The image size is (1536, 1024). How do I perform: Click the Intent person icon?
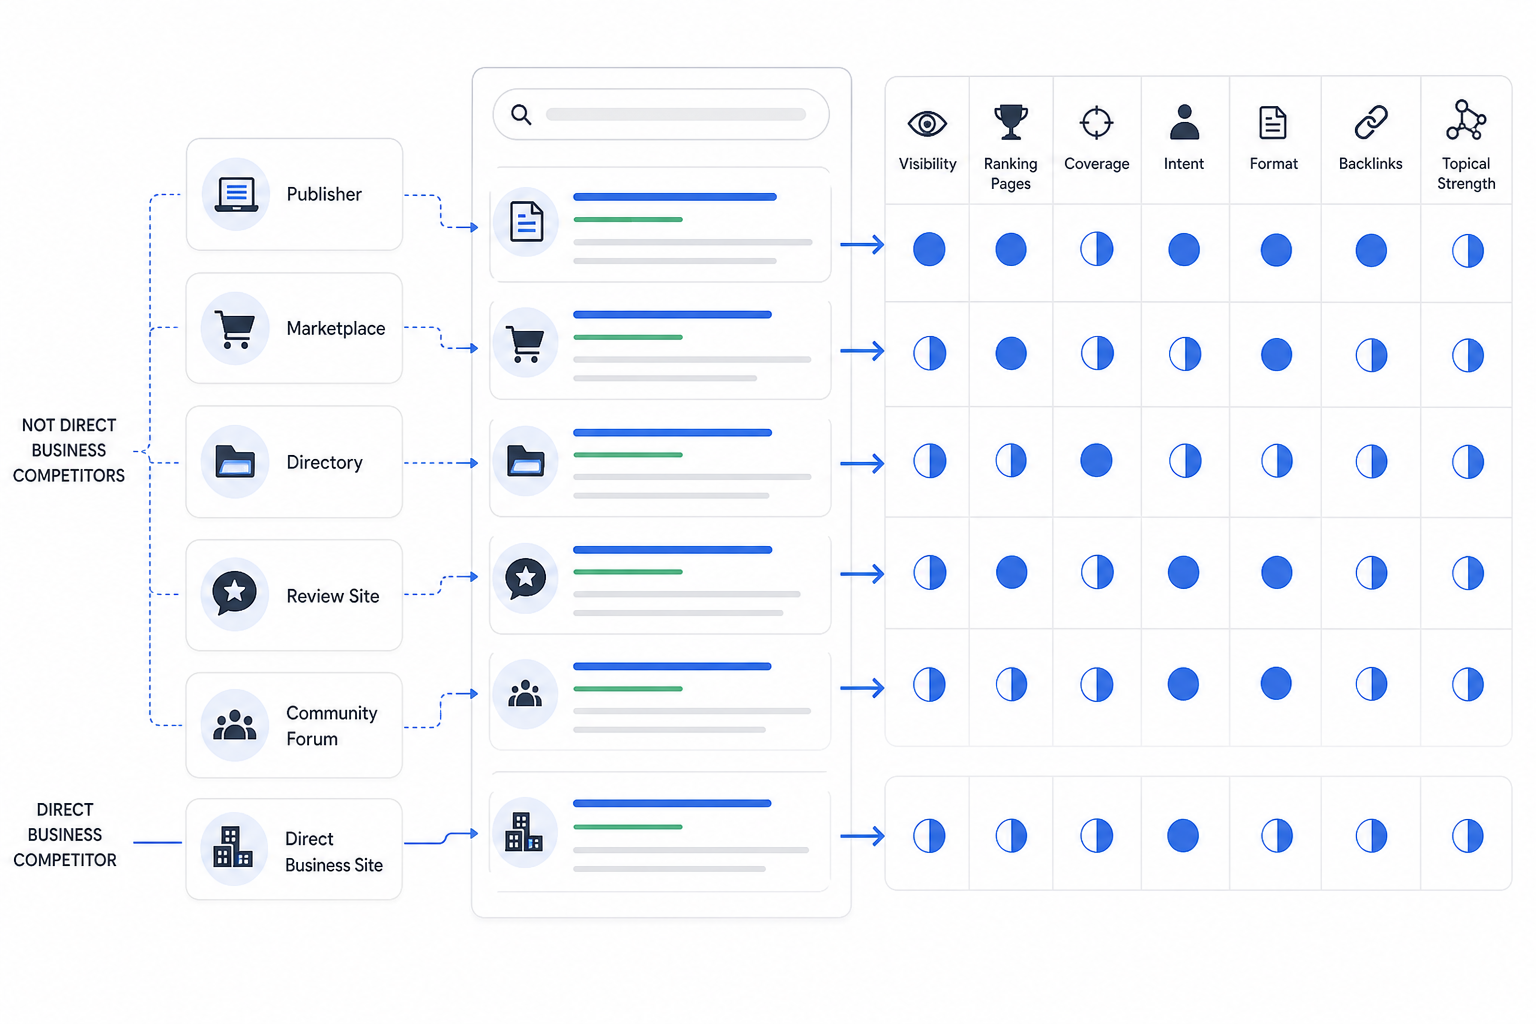(x=1184, y=122)
